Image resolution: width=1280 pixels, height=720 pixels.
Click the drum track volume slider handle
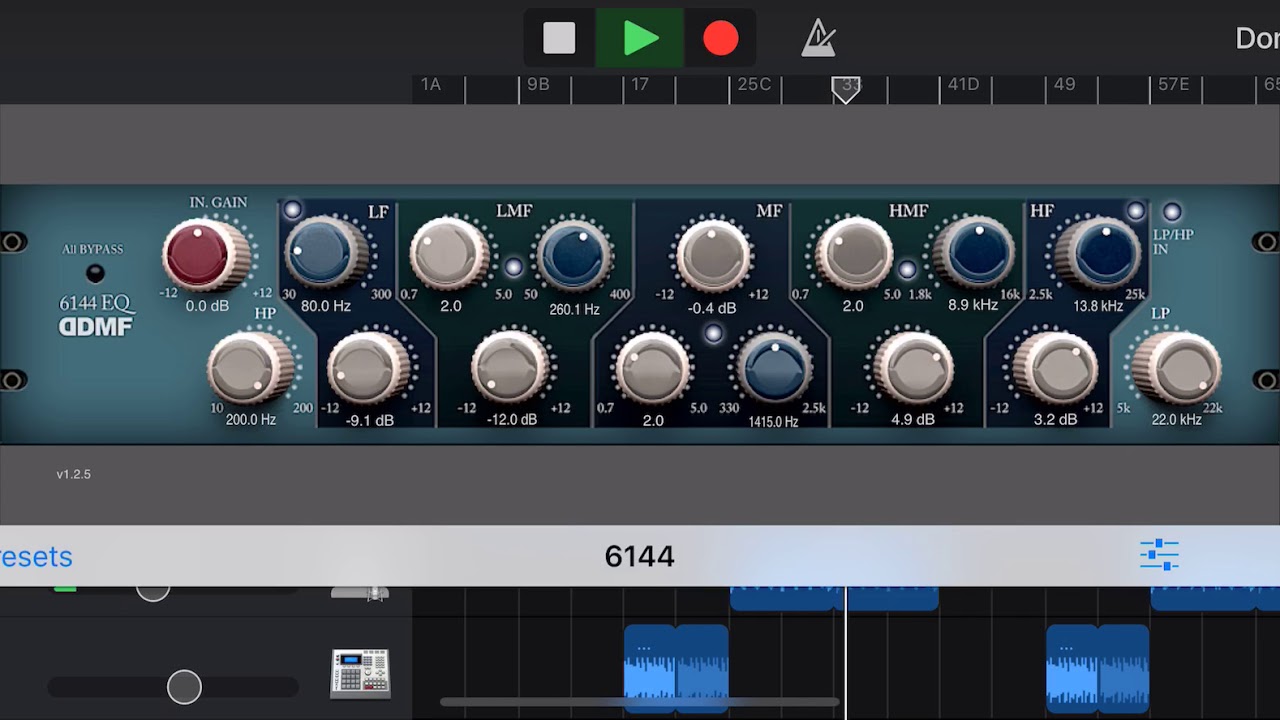pos(184,687)
